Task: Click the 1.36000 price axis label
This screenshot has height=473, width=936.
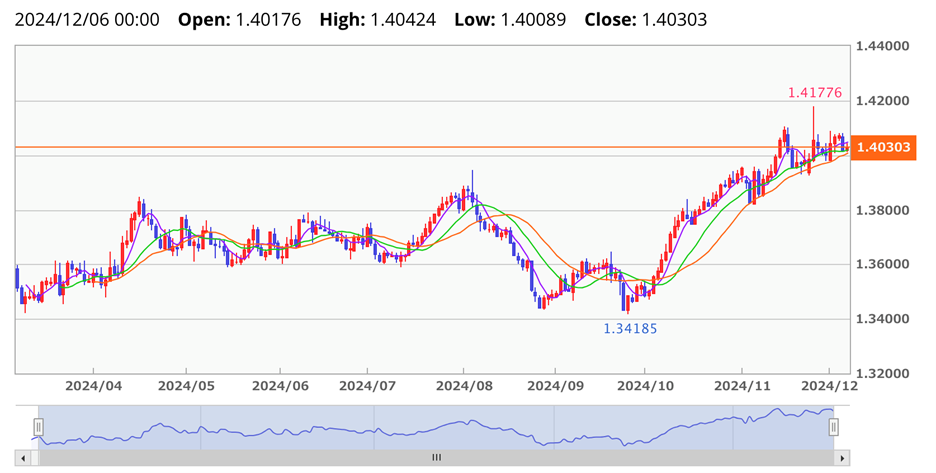Action: pos(882,264)
